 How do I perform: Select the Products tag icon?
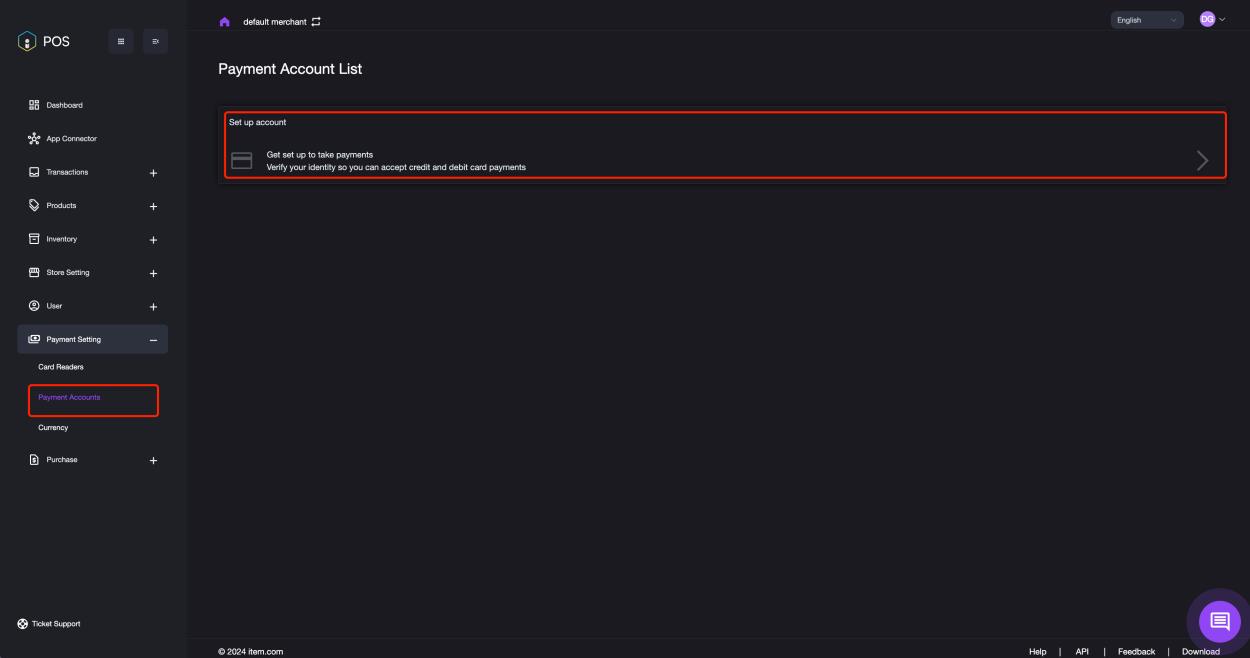point(33,205)
